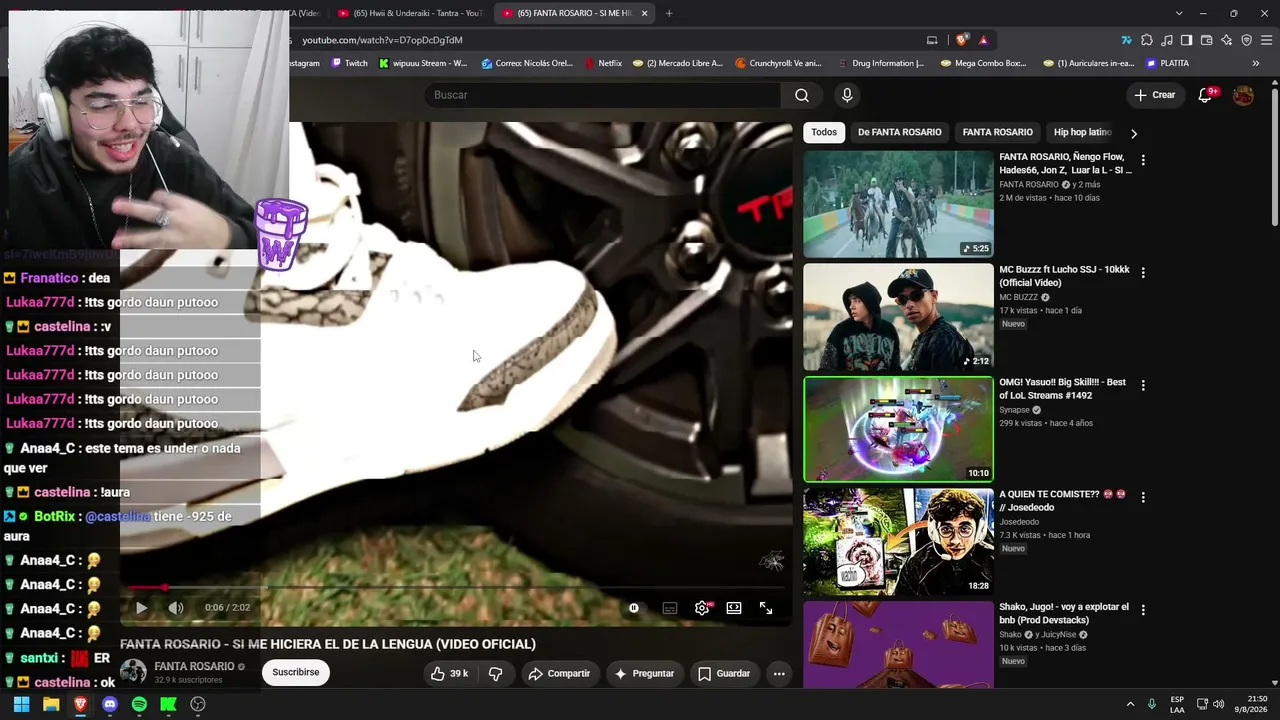The height and width of the screenshot is (720, 1280).
Task: Open the Crear create menu
Action: pos(1155,95)
